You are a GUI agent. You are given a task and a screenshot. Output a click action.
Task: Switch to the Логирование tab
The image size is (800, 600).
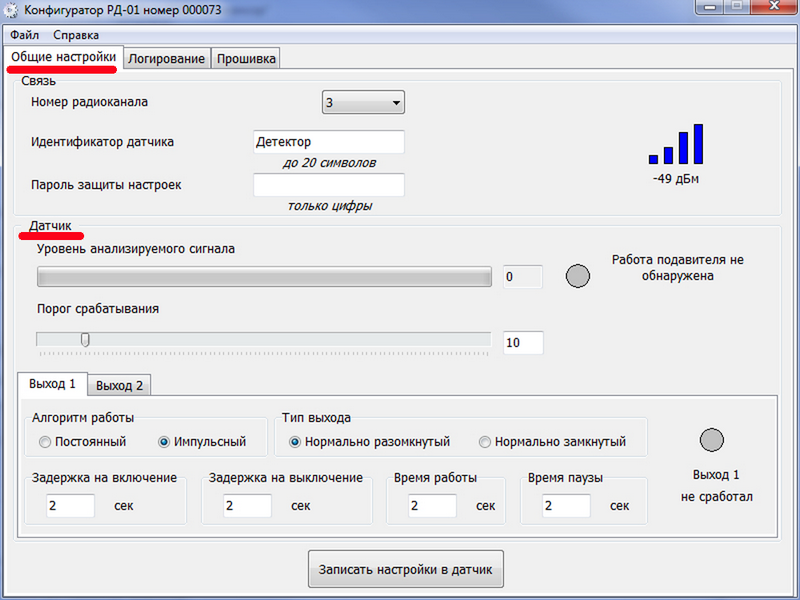pyautogui.click(x=166, y=59)
